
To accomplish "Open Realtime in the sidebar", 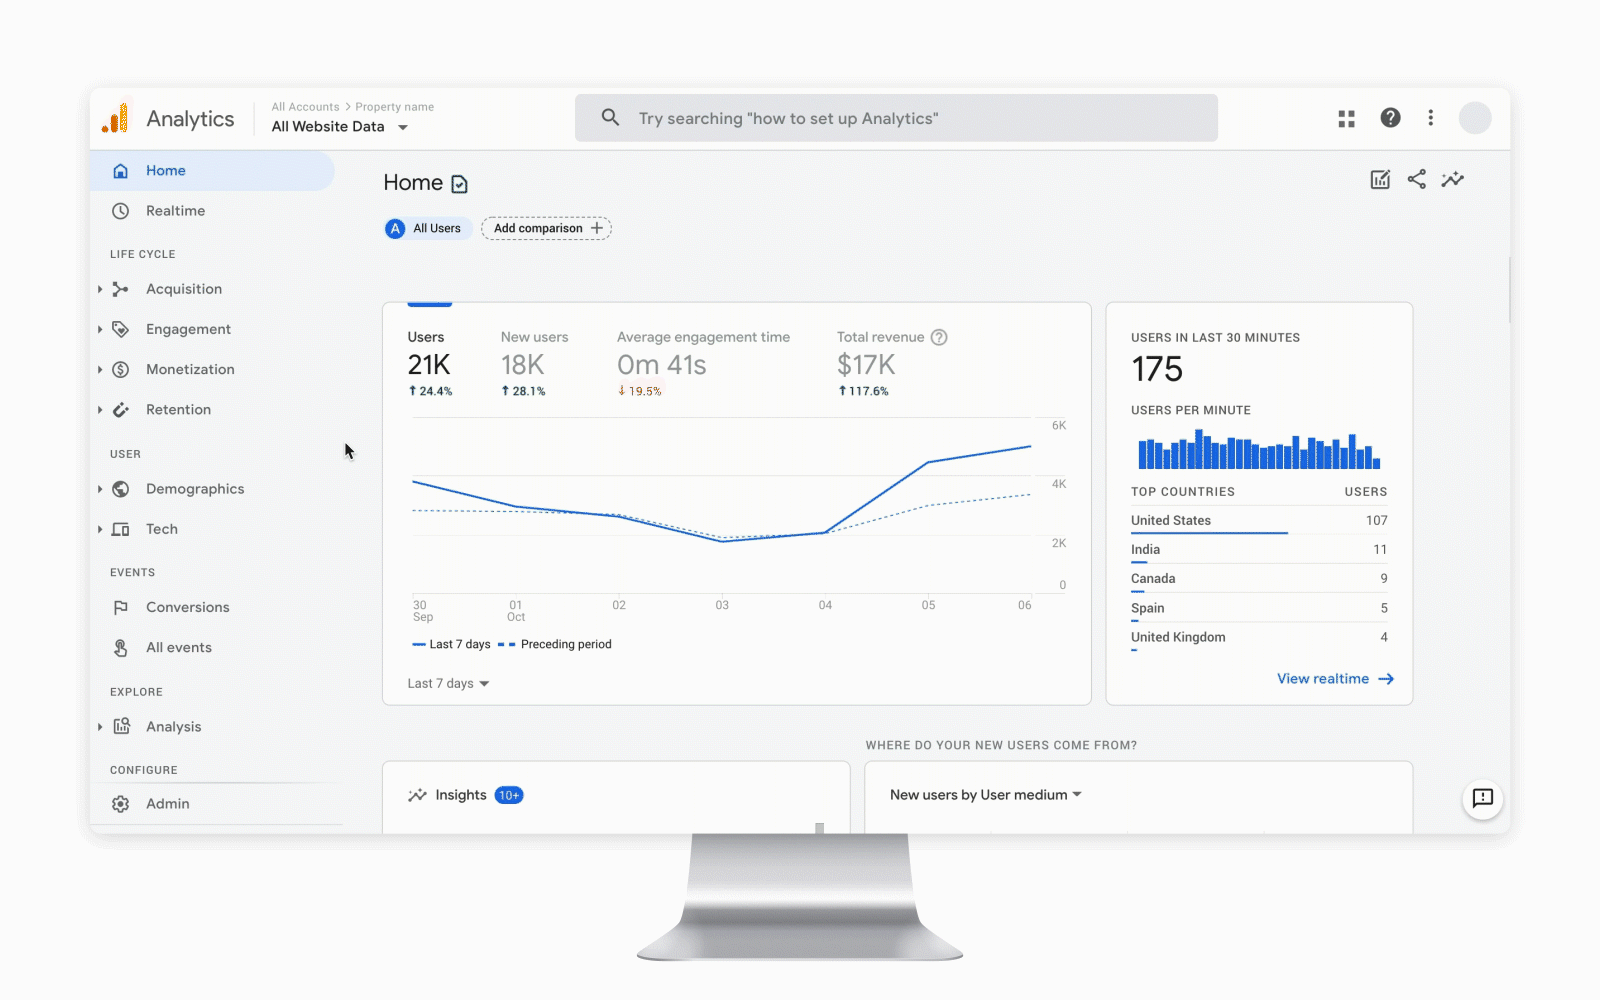I will 212,211.
